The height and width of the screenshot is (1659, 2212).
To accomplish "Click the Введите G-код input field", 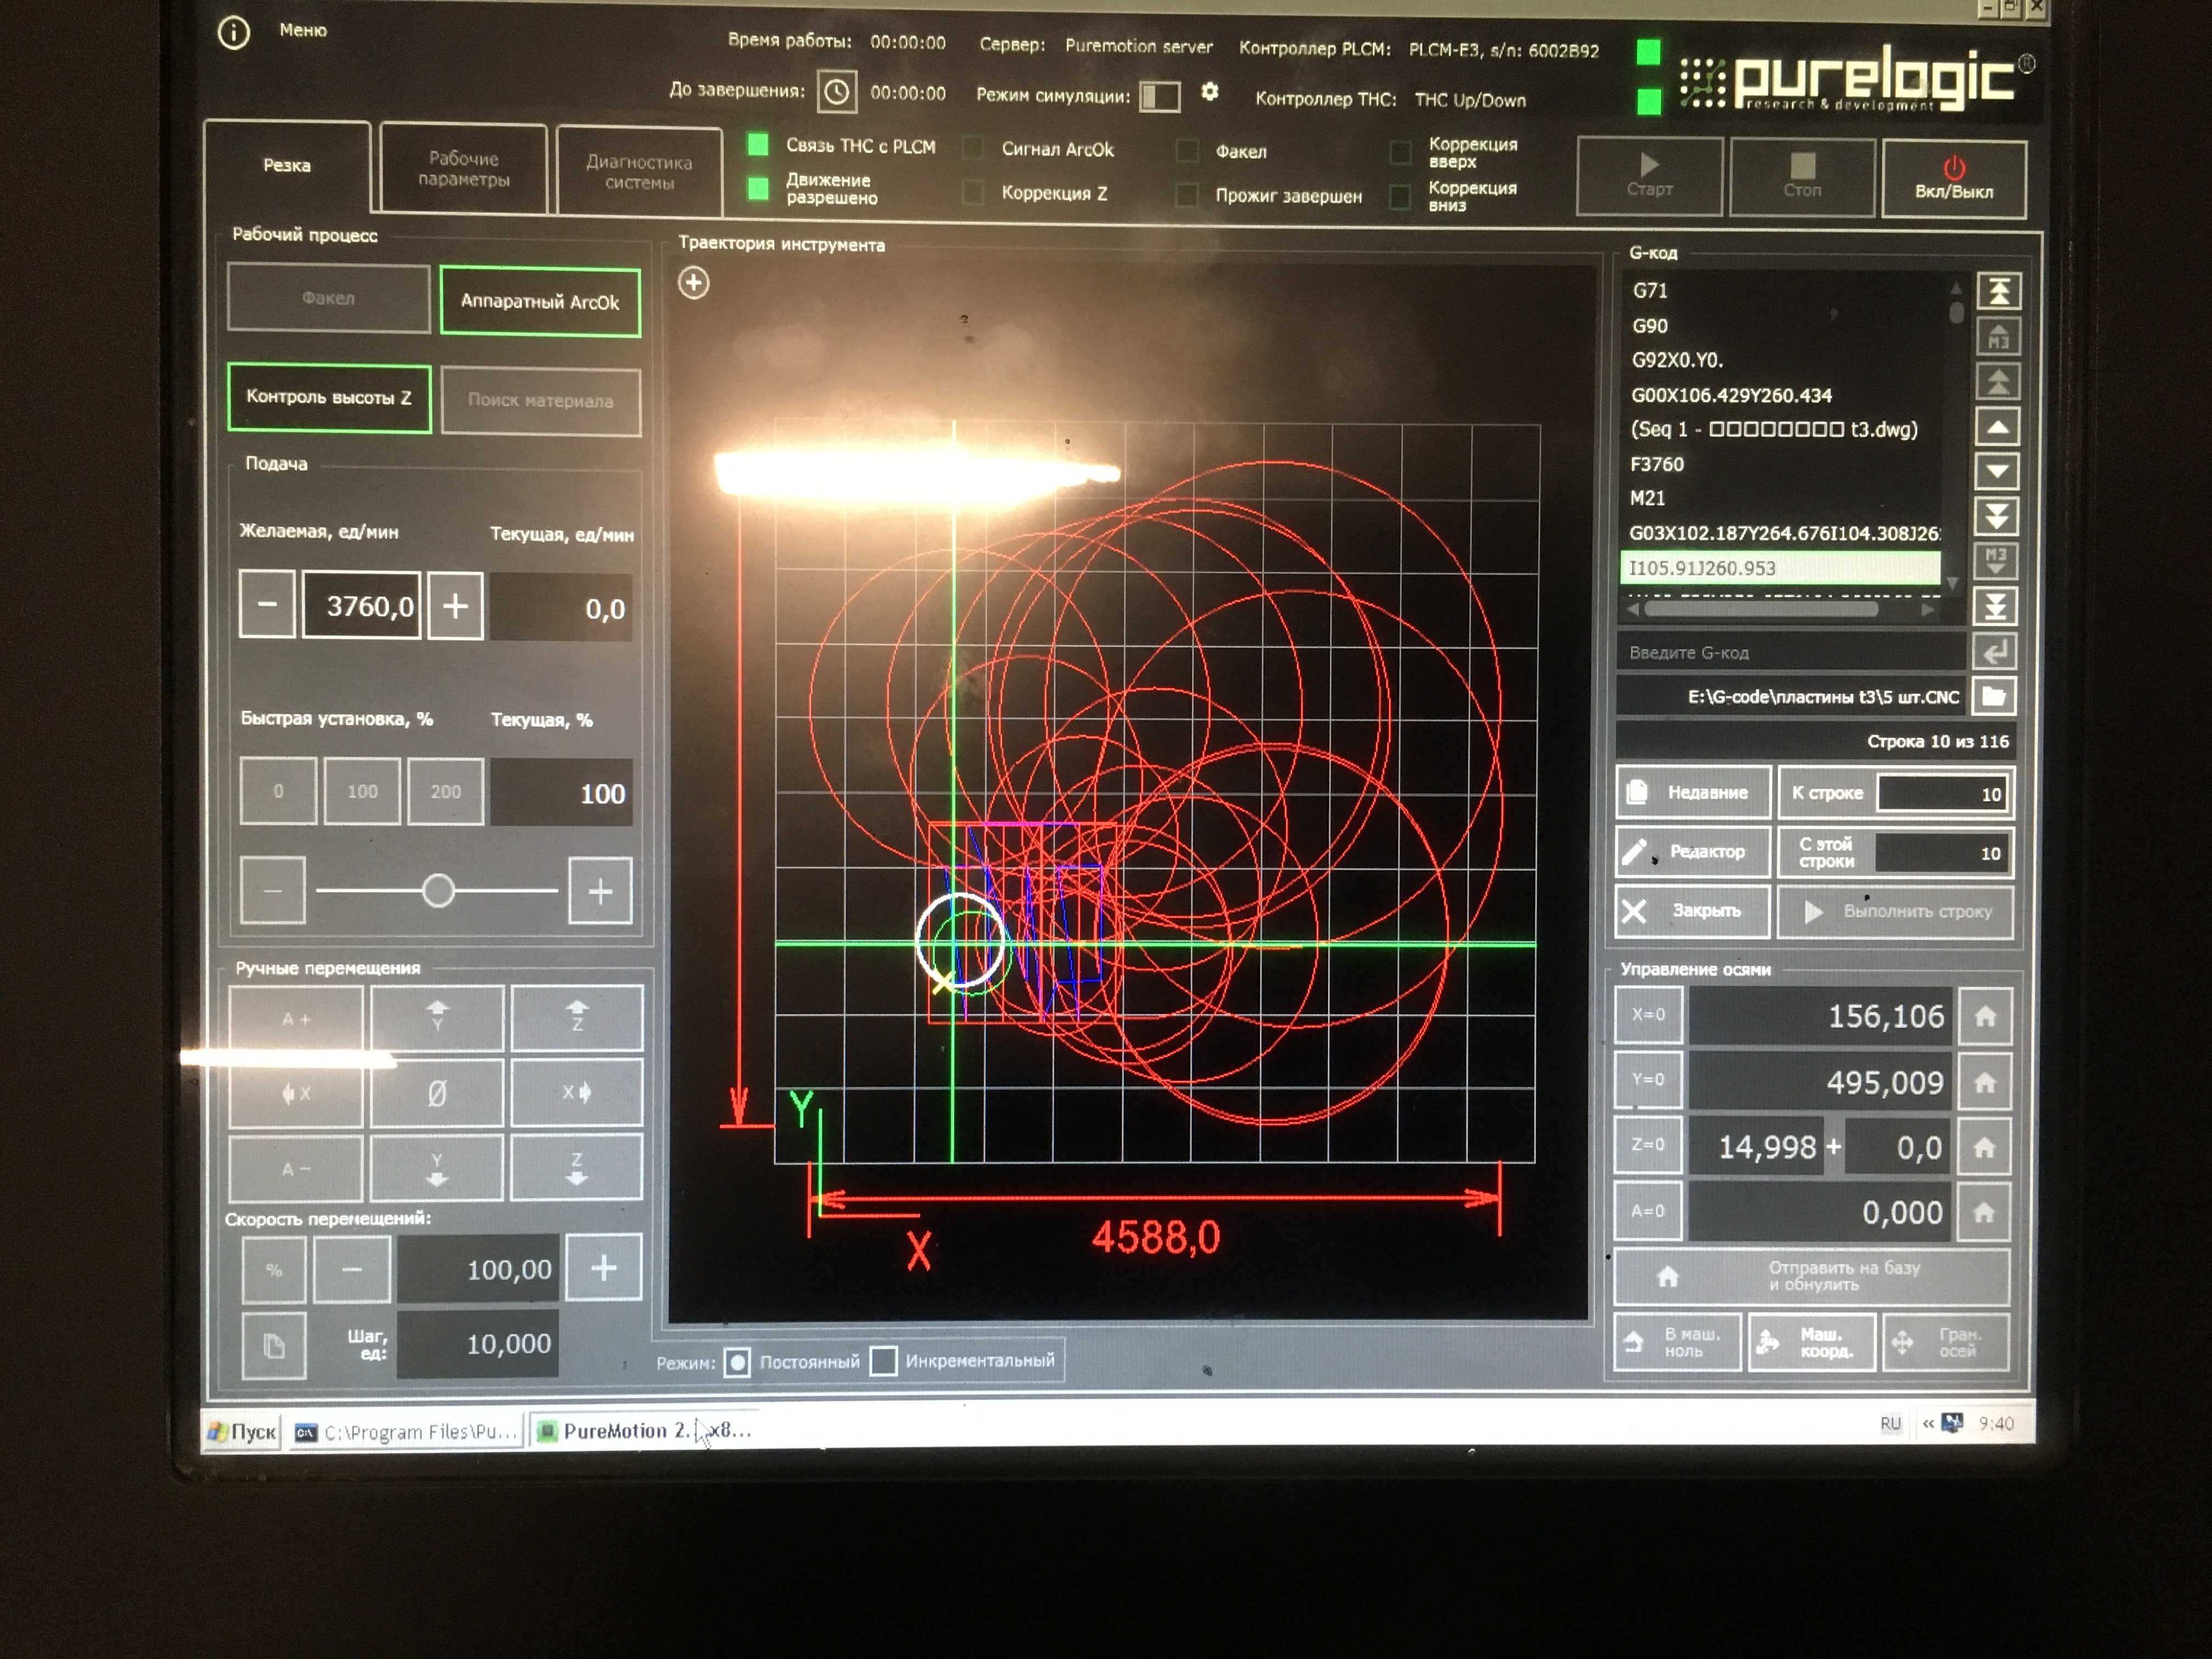I will pyautogui.click(x=1790, y=653).
